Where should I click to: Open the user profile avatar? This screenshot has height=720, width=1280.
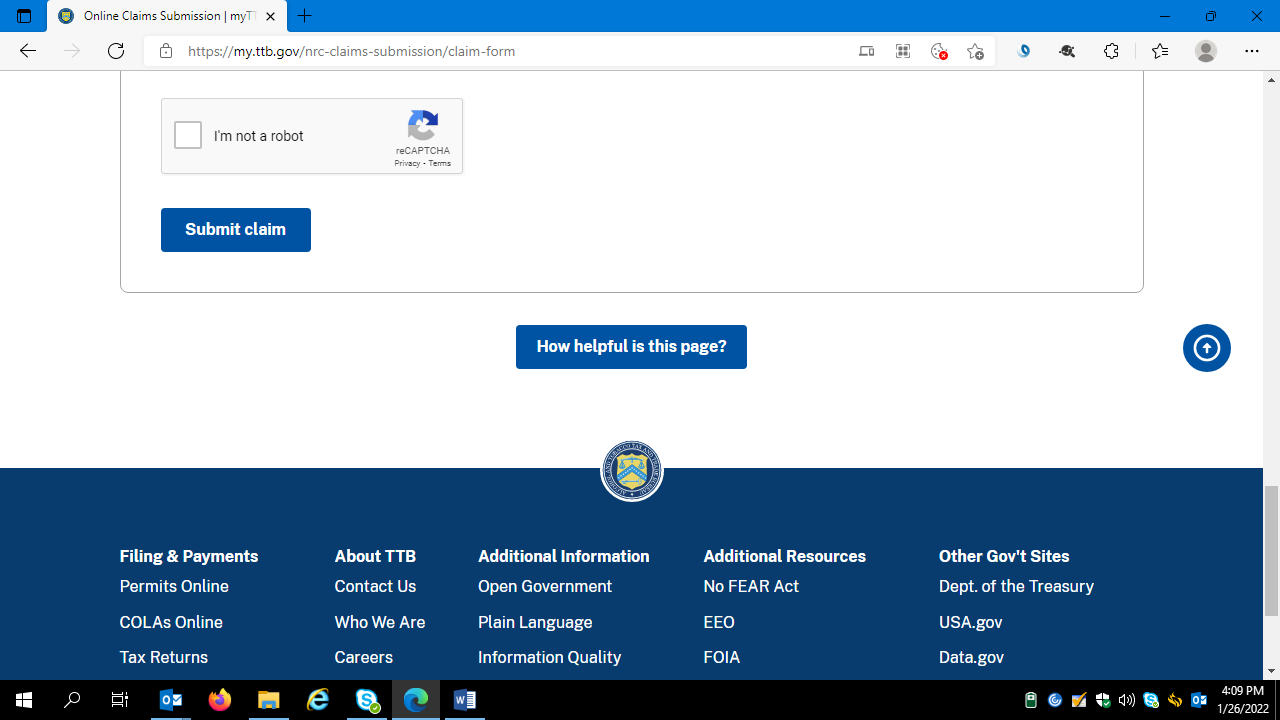pos(1206,51)
